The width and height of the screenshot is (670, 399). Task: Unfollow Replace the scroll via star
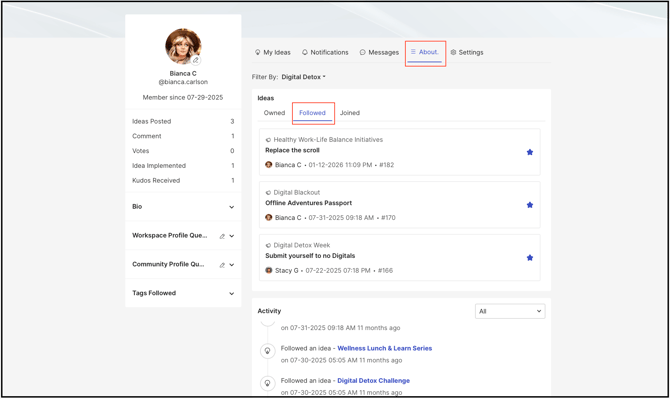(530, 152)
